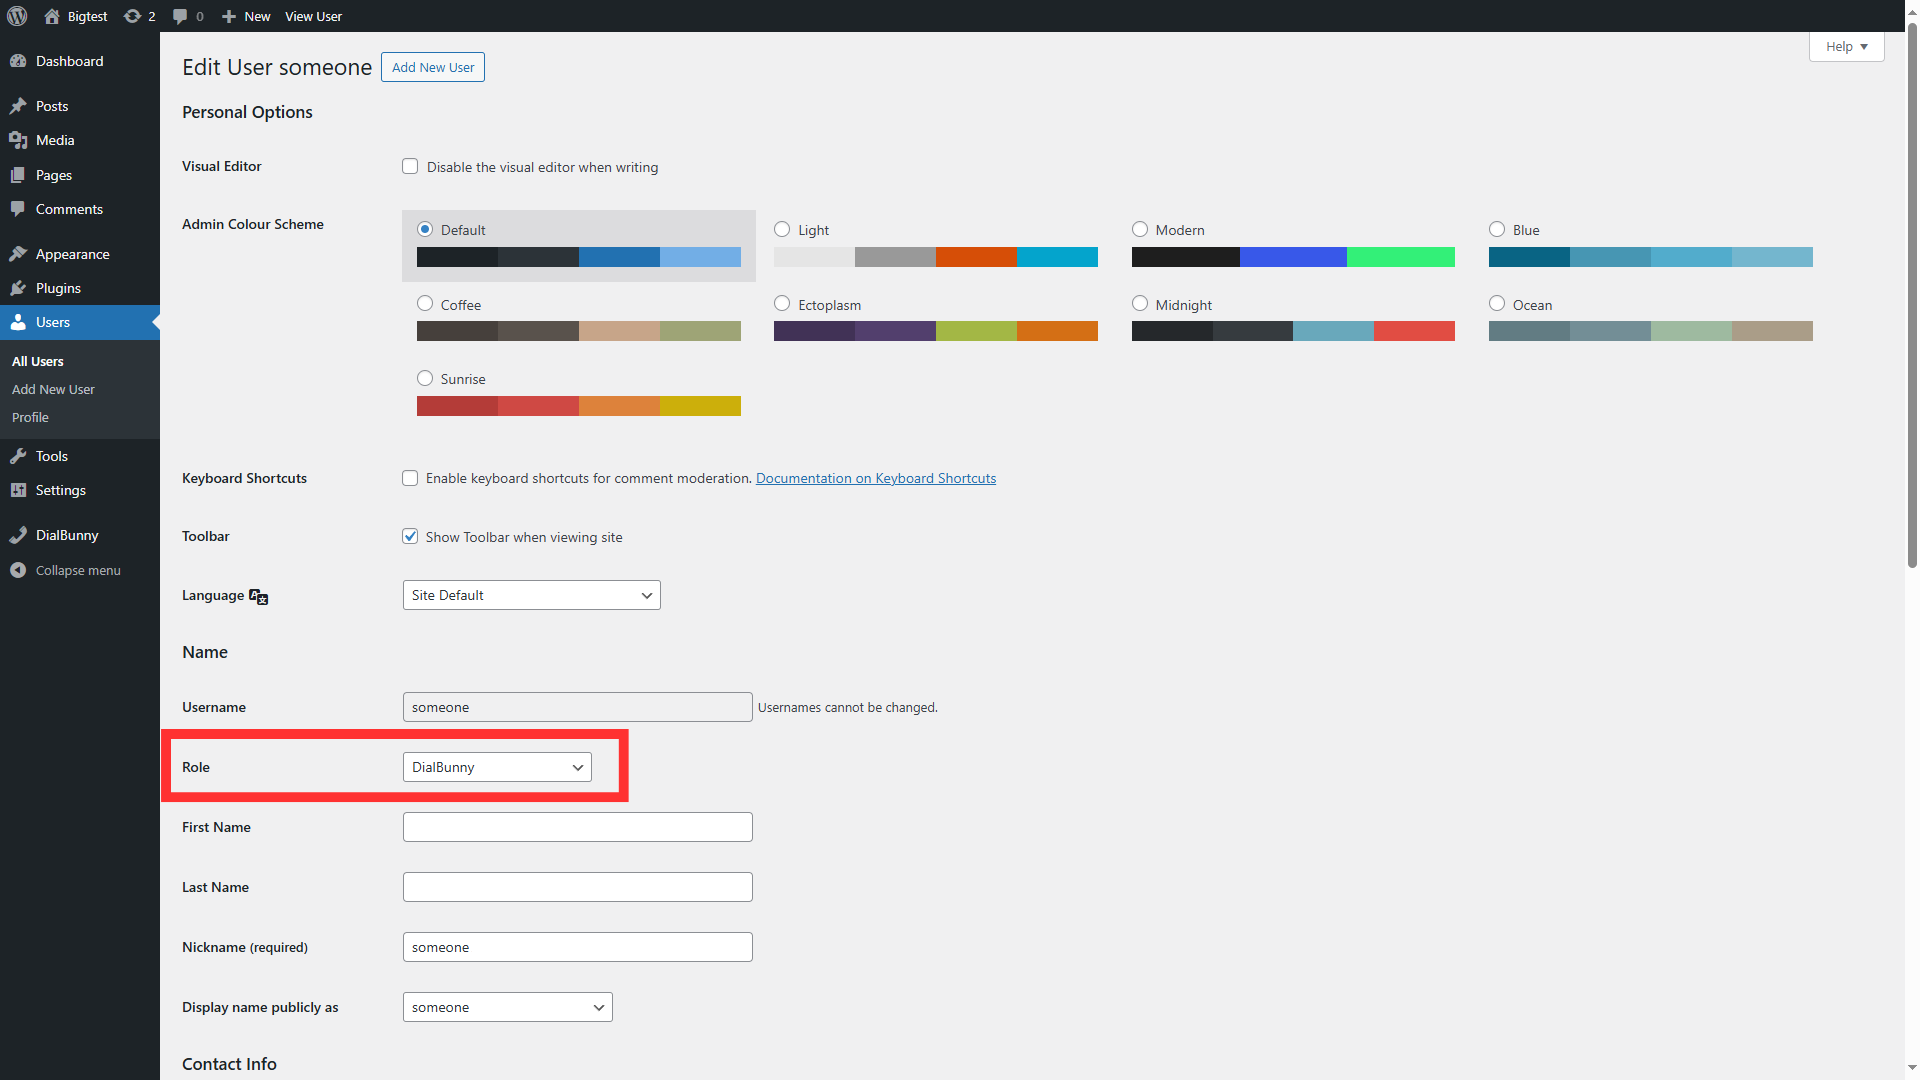The height and width of the screenshot is (1080, 1920).
Task: Open the Language Site Default dropdown
Action: 531,595
